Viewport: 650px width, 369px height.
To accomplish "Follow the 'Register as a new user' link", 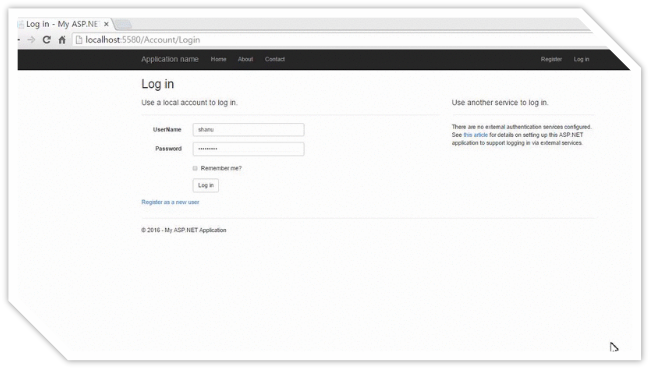I will [170, 202].
